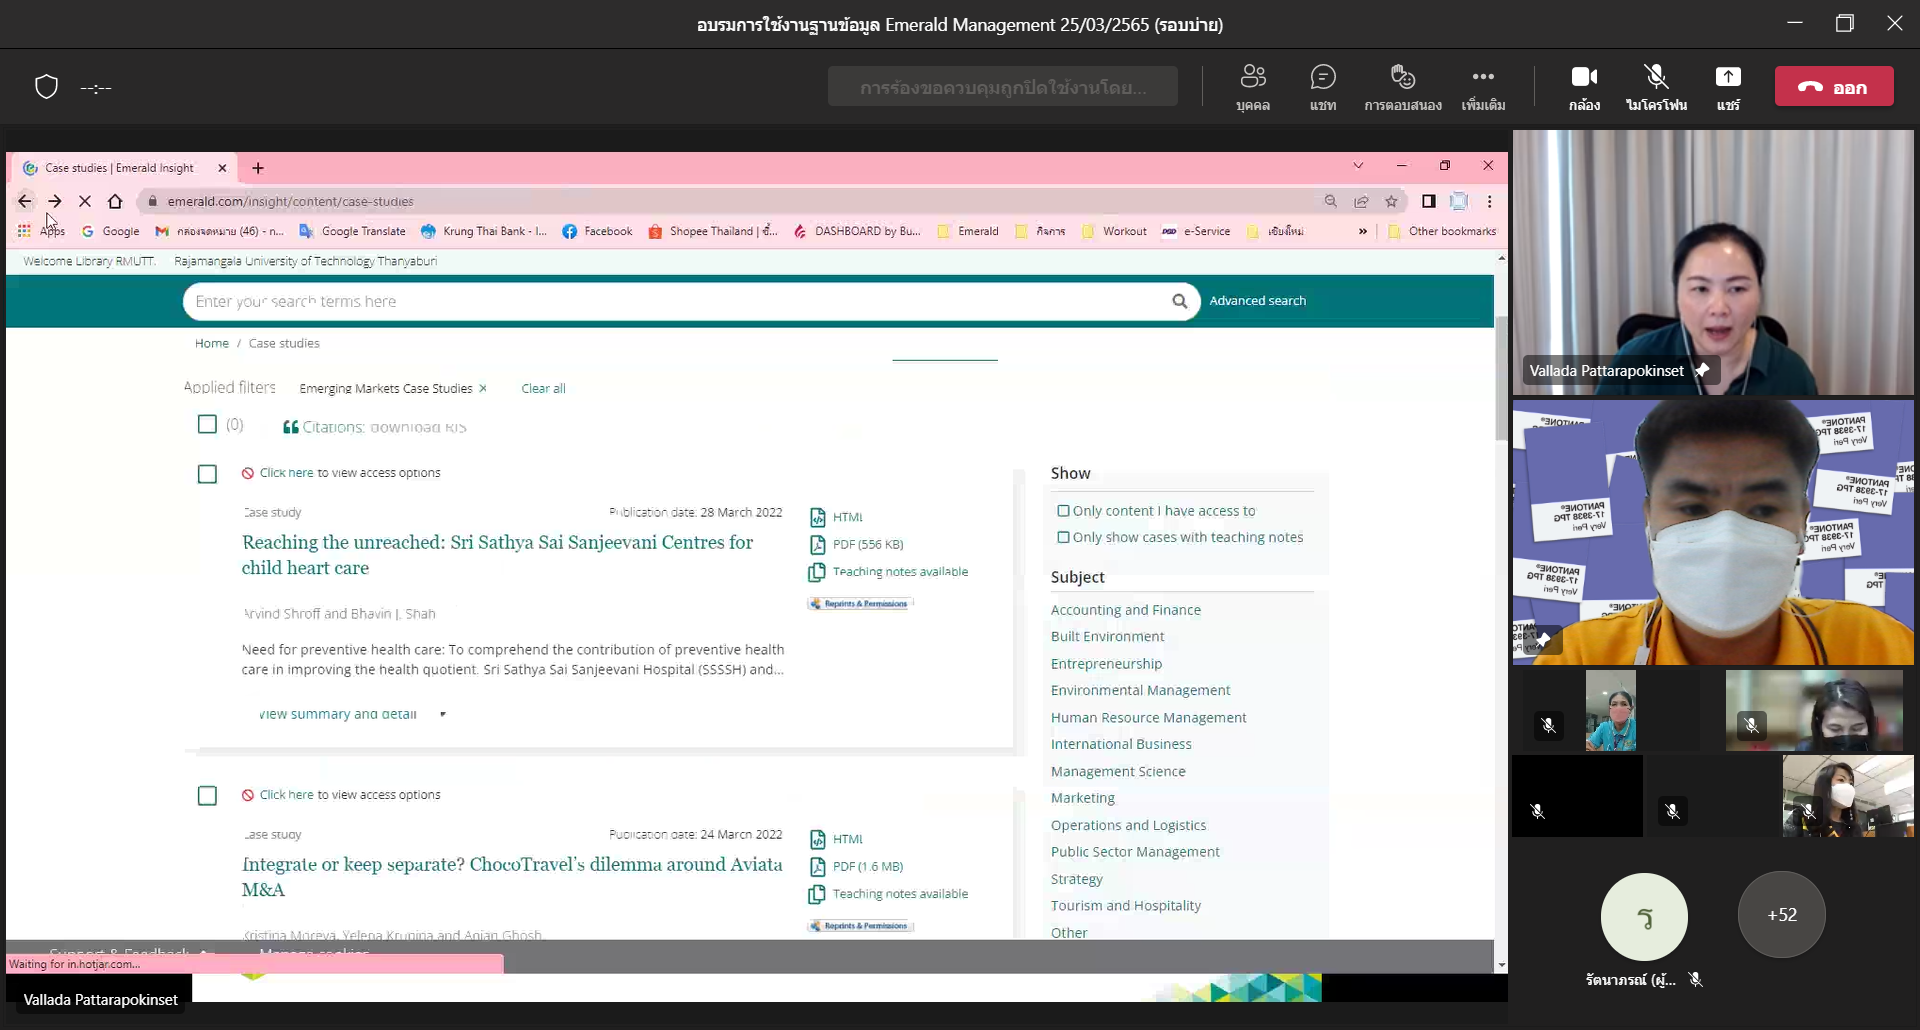Click the browser page vertical scrollbar
Image resolution: width=1920 pixels, height=1030 pixels.
1501,380
